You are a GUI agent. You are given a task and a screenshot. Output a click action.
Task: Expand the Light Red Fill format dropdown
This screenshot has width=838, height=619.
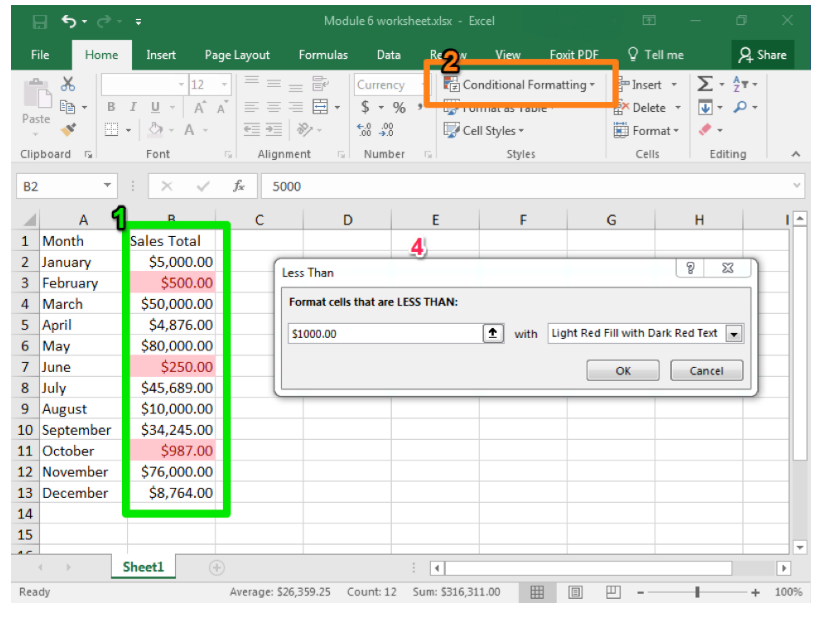[x=735, y=334]
